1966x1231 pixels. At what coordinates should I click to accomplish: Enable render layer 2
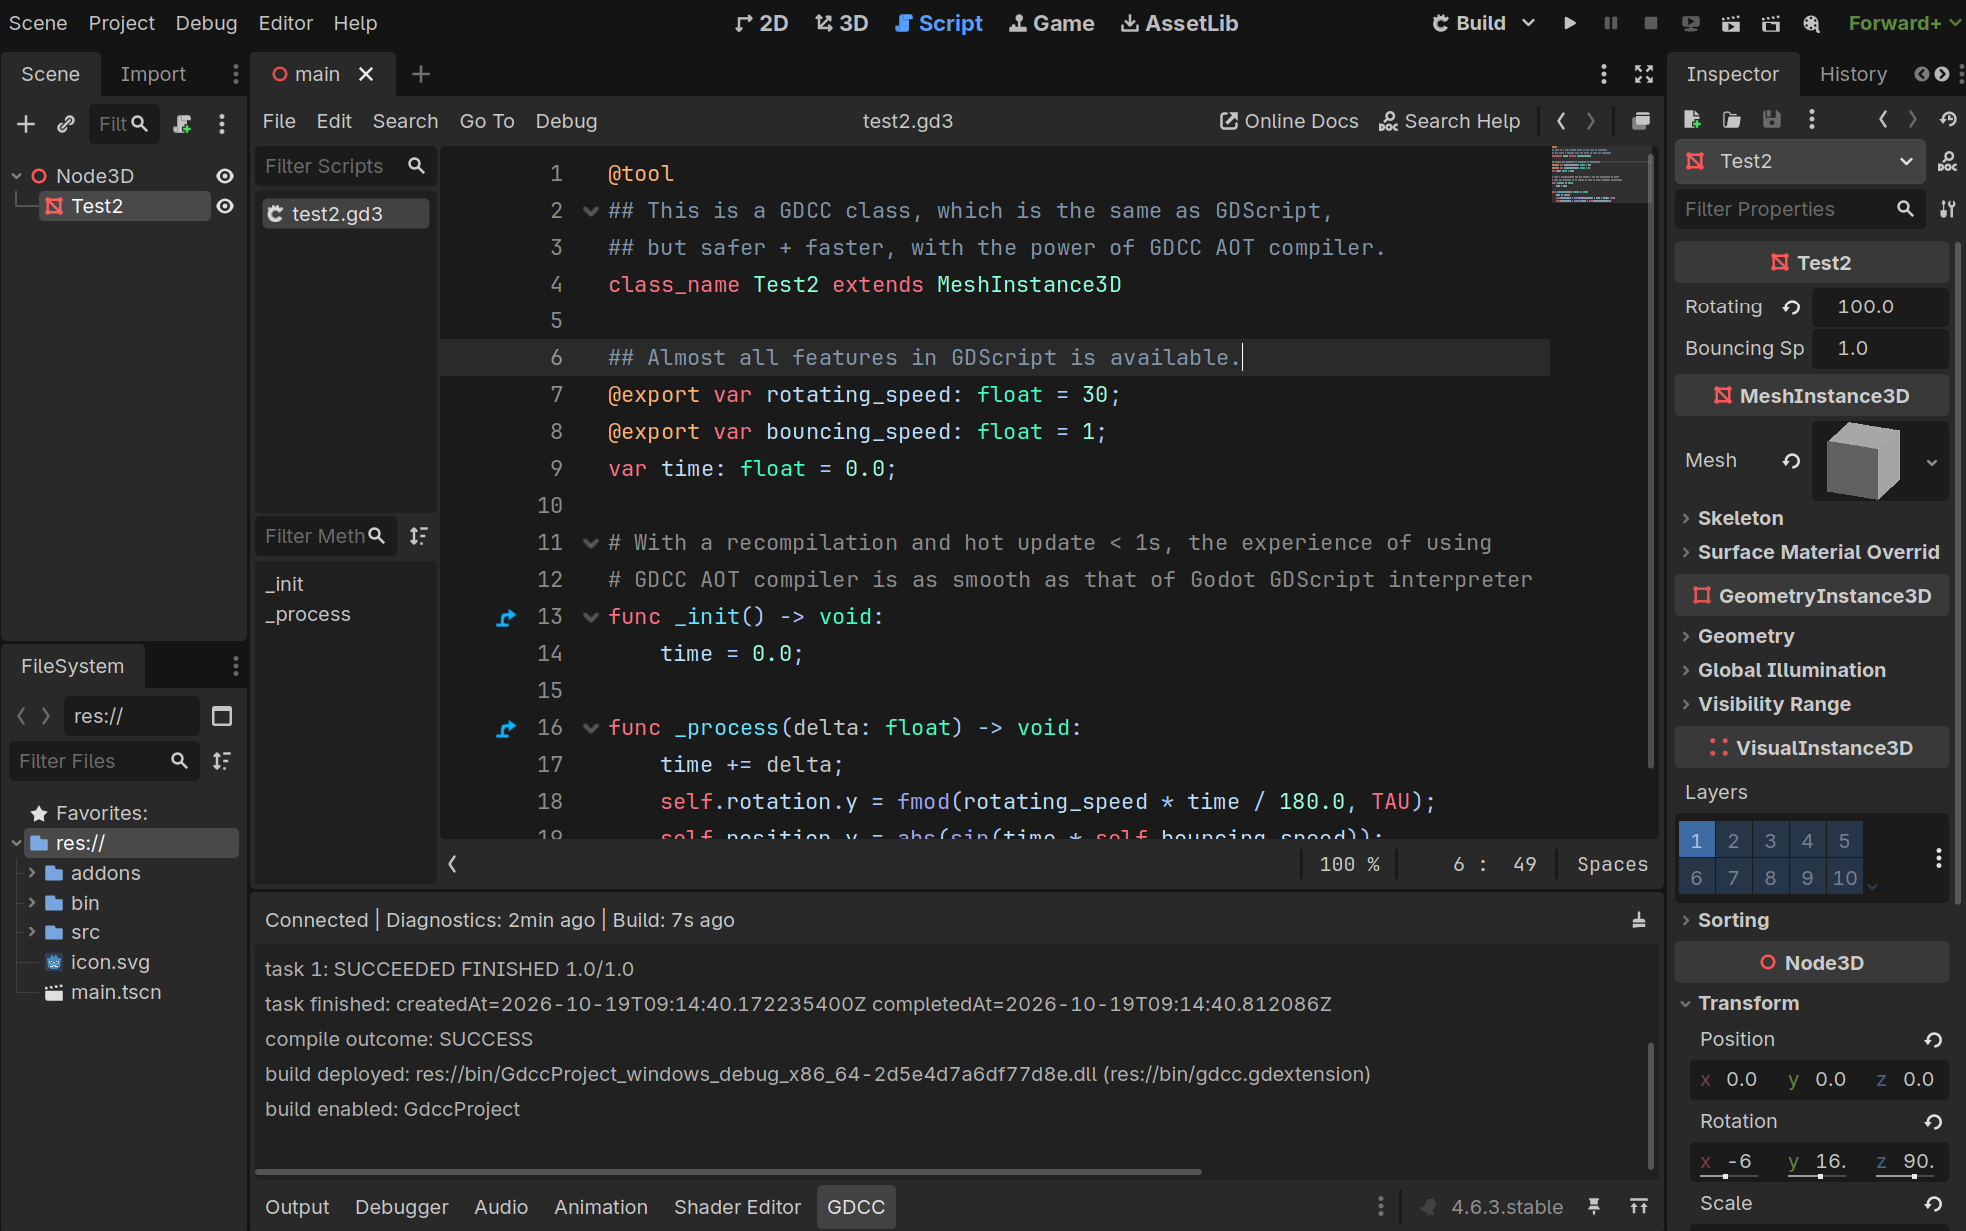tap(1733, 841)
